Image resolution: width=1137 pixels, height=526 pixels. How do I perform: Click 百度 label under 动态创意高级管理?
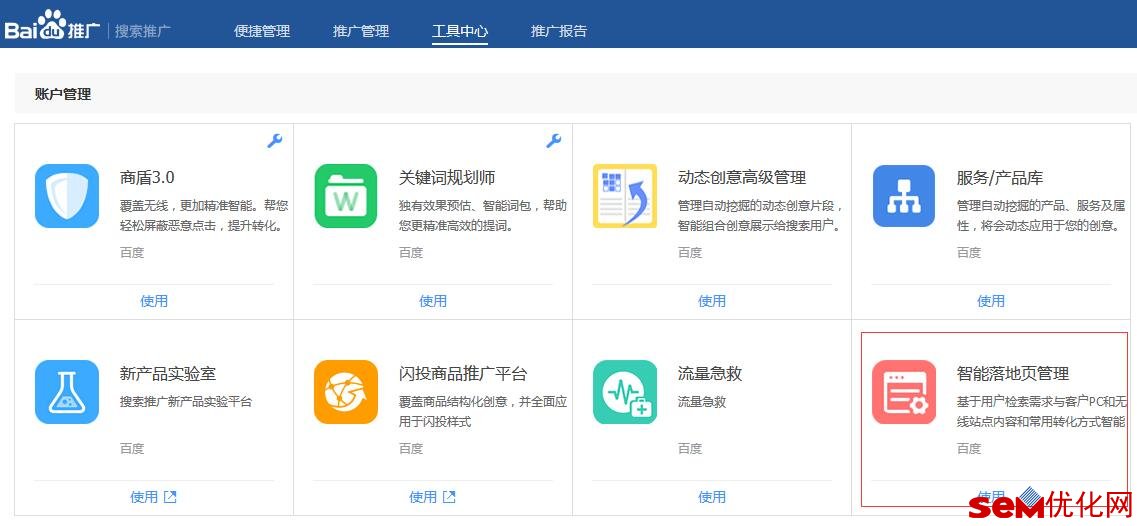pos(690,252)
